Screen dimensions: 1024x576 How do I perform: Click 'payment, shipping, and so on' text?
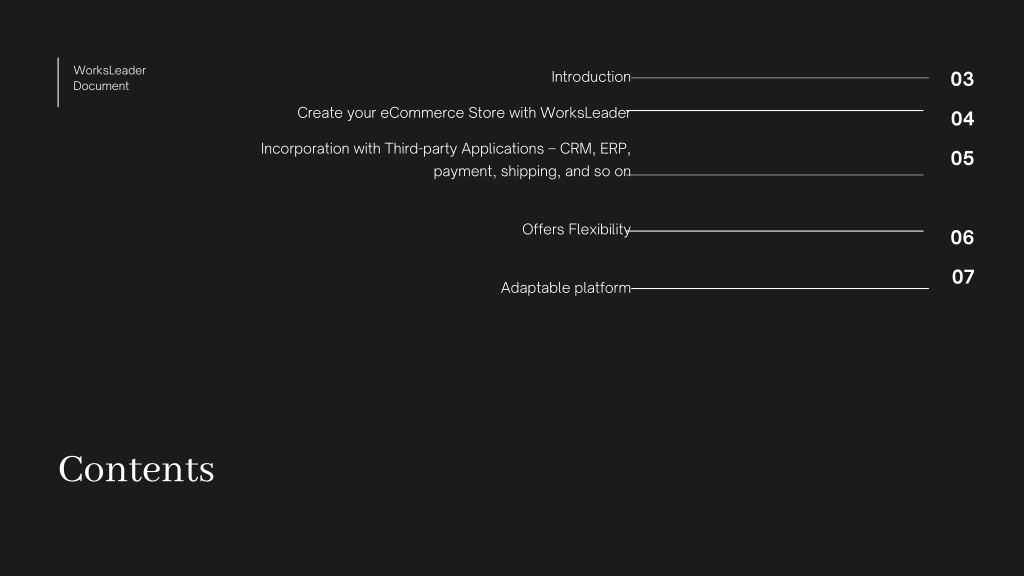pyautogui.click(x=532, y=172)
